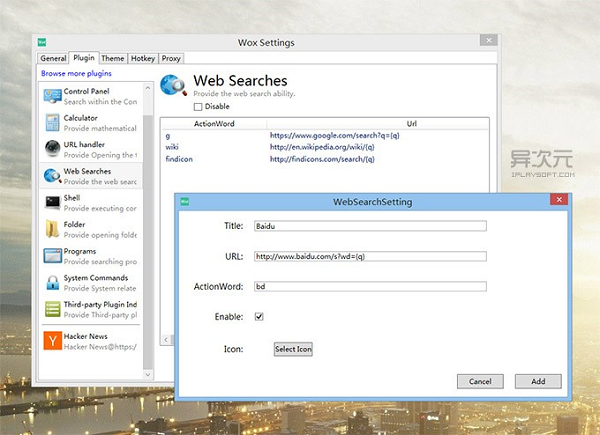The image size is (600, 435).
Task: Click the plugin list vertical scrollbar thumb
Action: [x=148, y=241]
